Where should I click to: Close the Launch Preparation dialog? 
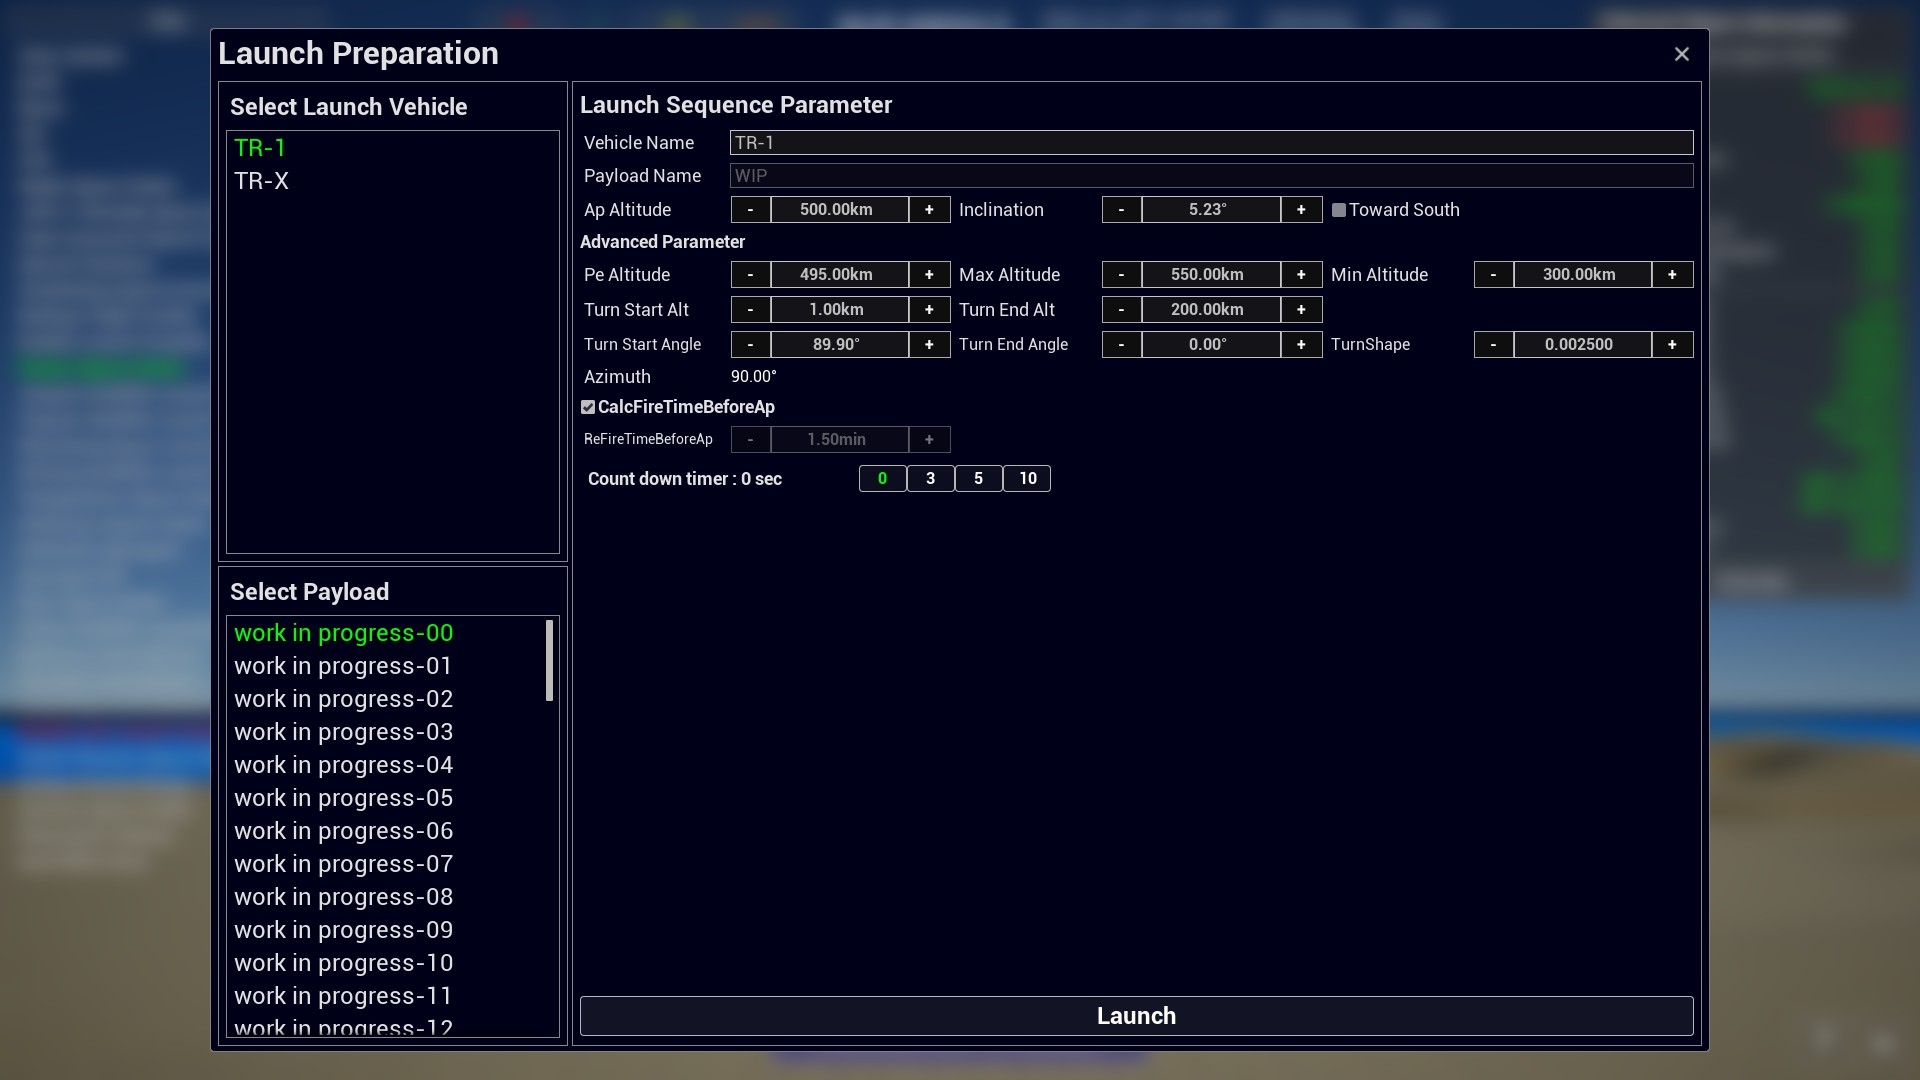point(1681,54)
